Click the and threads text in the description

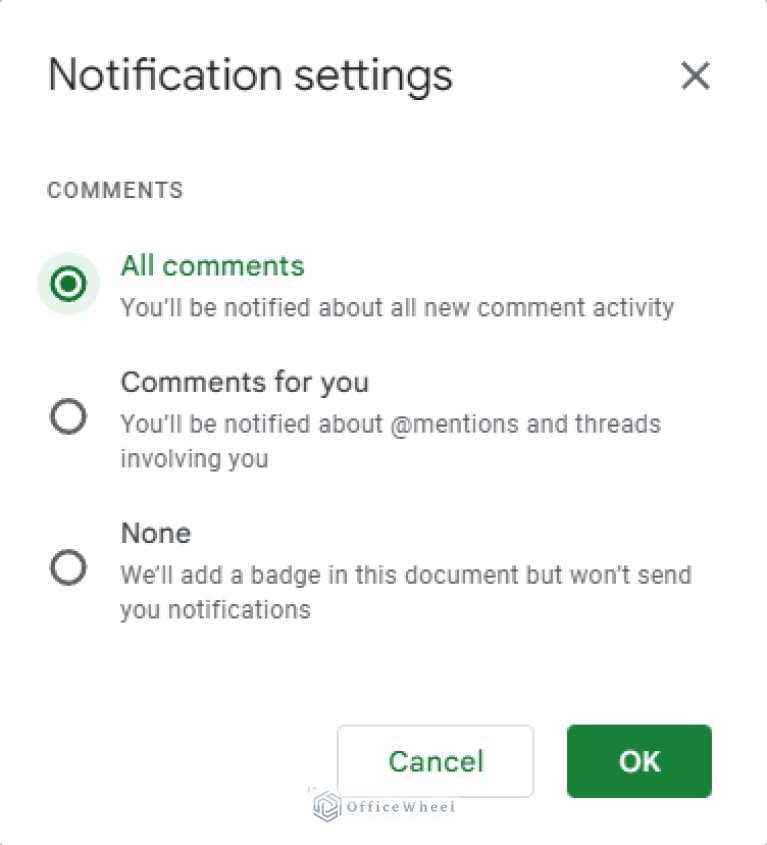[593, 424]
